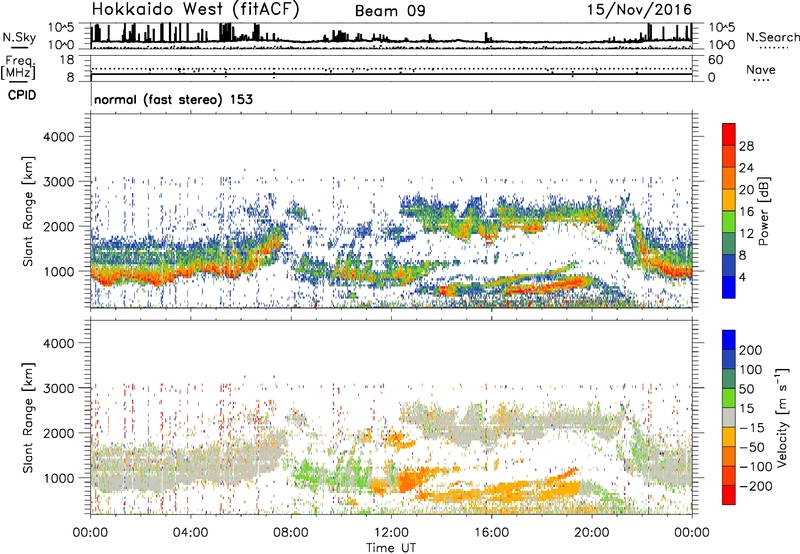800x554 pixels.
Task: Click the "4" label on the power colorbar
Action: point(742,277)
